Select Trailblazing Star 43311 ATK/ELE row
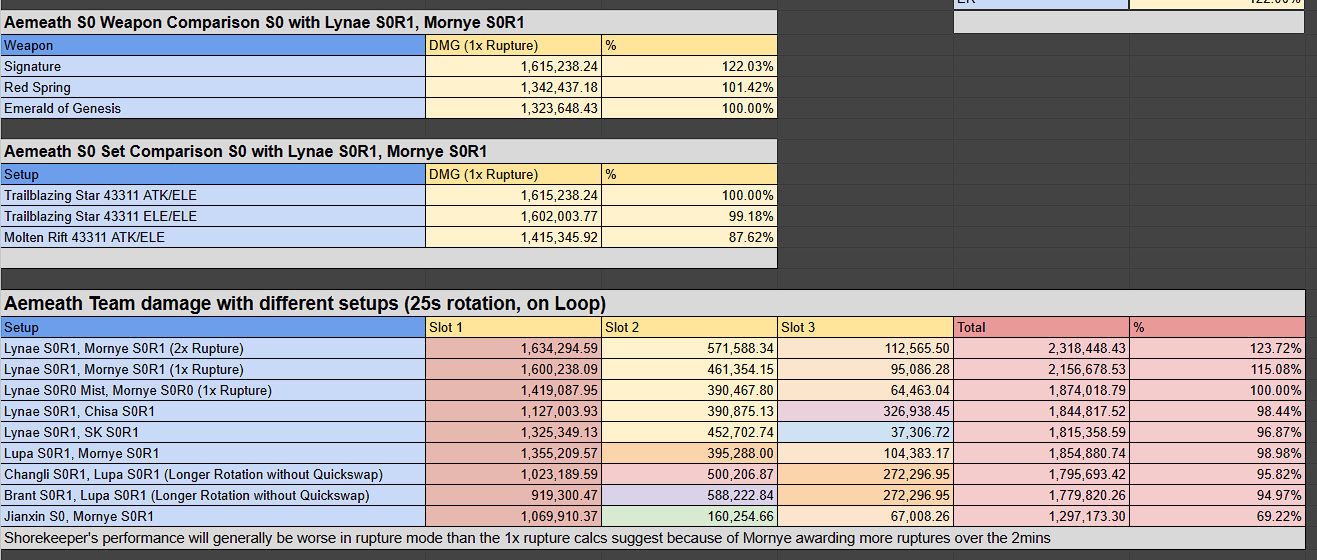 click(213, 195)
